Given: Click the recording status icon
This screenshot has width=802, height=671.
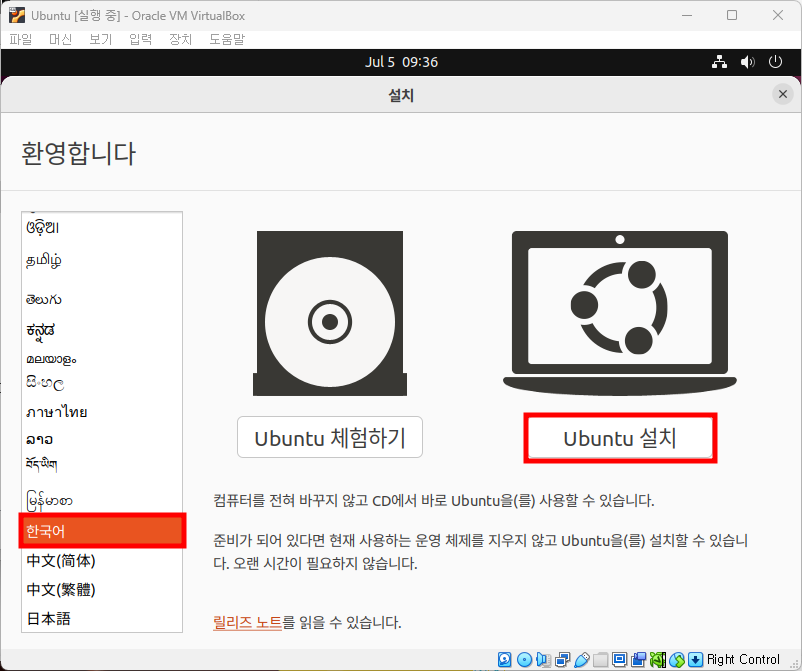Looking at the screenshot, I should [638, 659].
